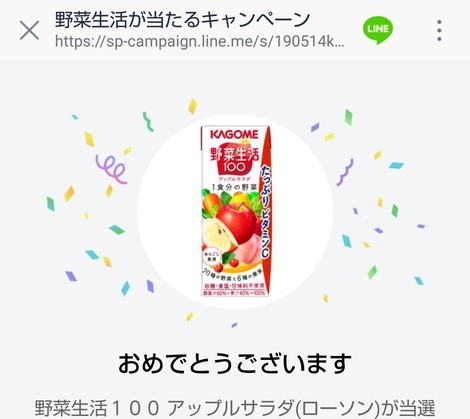Image resolution: width=470 pixels, height=419 pixels.
Task: Tap the あらごし食感 round badge on the carton
Action: (x=210, y=257)
